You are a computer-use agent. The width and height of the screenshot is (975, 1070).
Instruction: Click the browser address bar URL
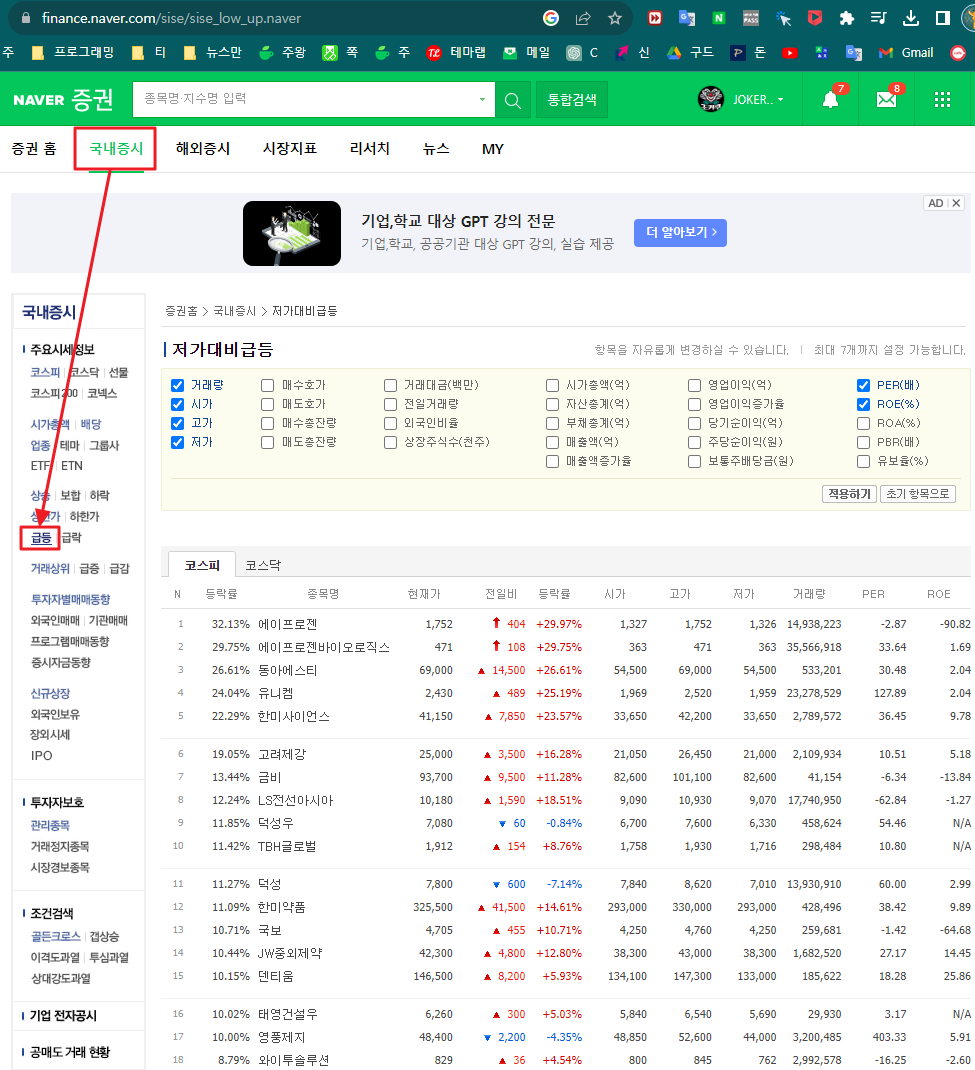point(171,18)
